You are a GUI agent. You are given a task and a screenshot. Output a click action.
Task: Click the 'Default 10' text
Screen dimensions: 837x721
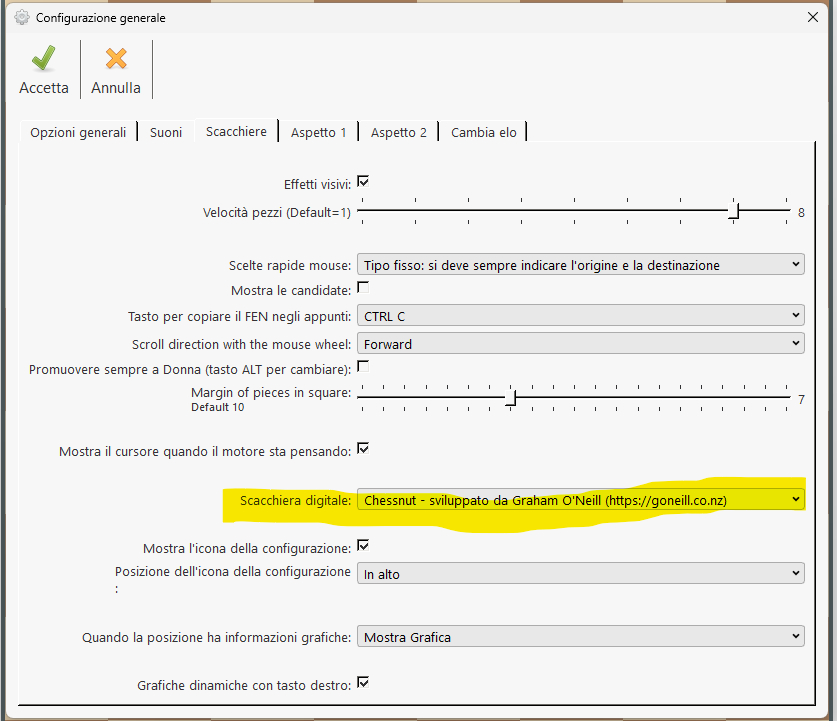(x=217, y=407)
